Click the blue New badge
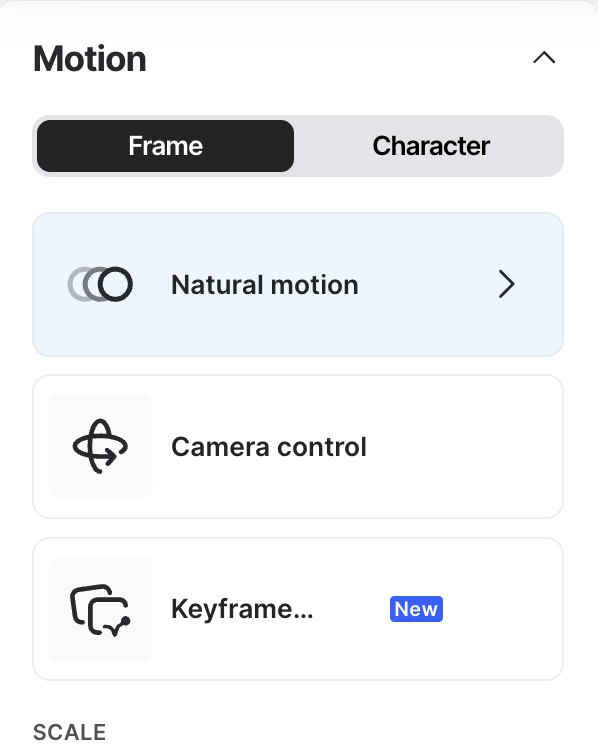598x748 pixels. pyautogui.click(x=416, y=609)
